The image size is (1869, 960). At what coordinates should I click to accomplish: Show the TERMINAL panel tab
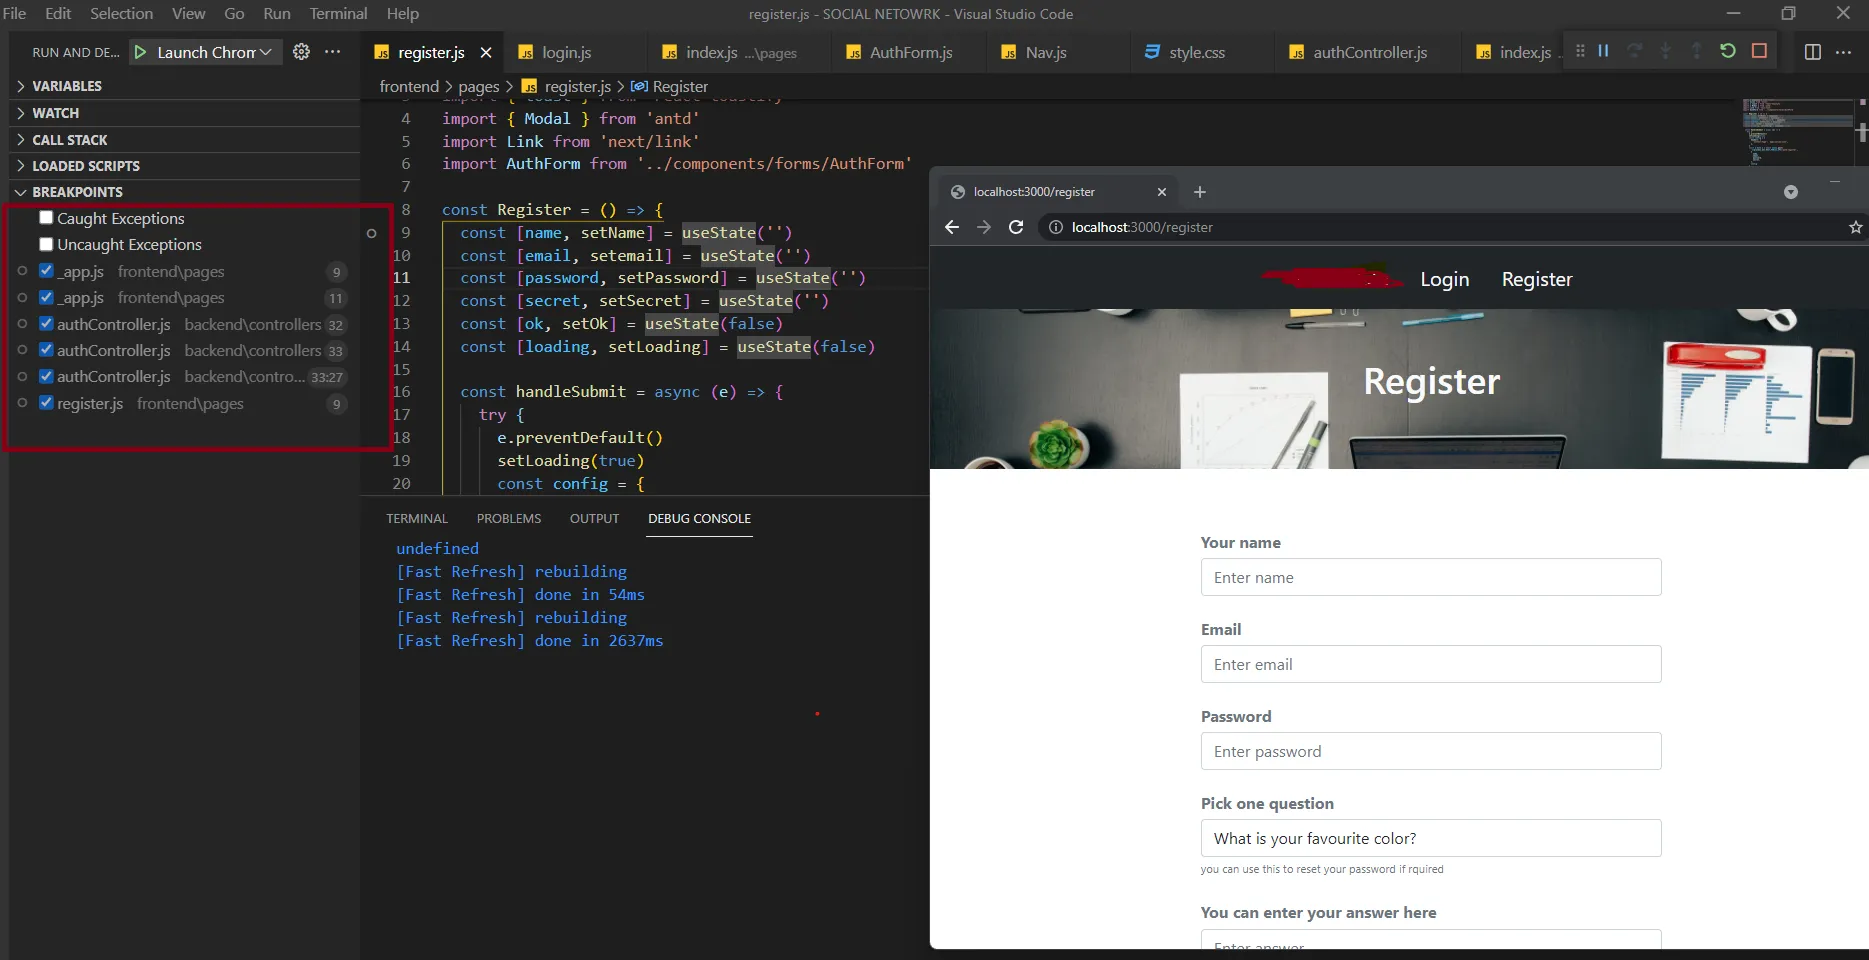(x=417, y=518)
